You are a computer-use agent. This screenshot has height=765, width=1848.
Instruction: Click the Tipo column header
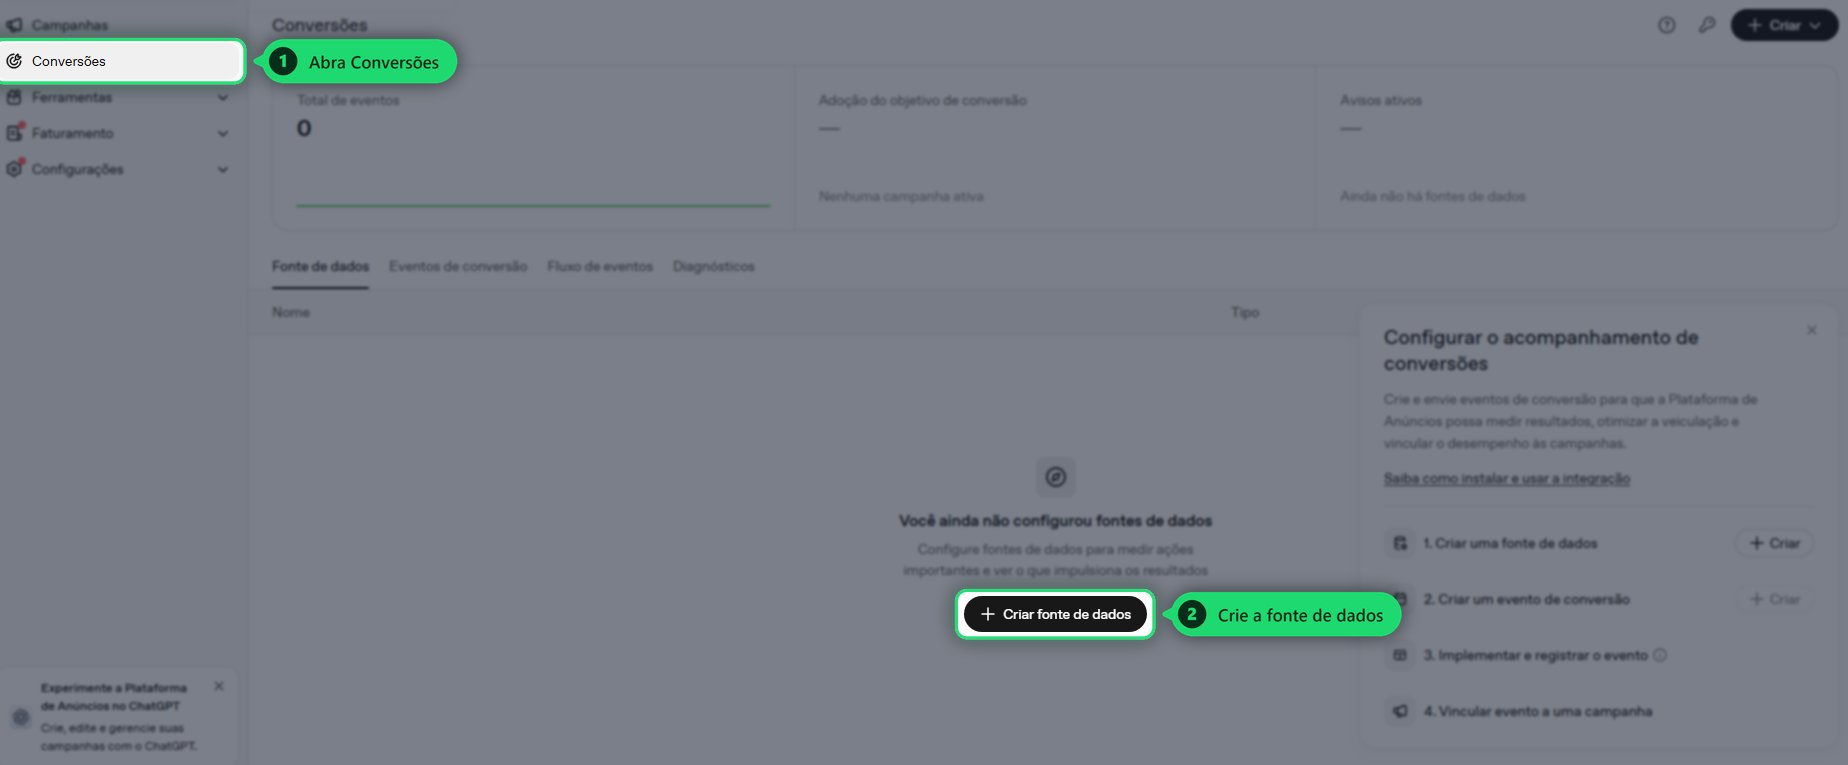[x=1245, y=313]
